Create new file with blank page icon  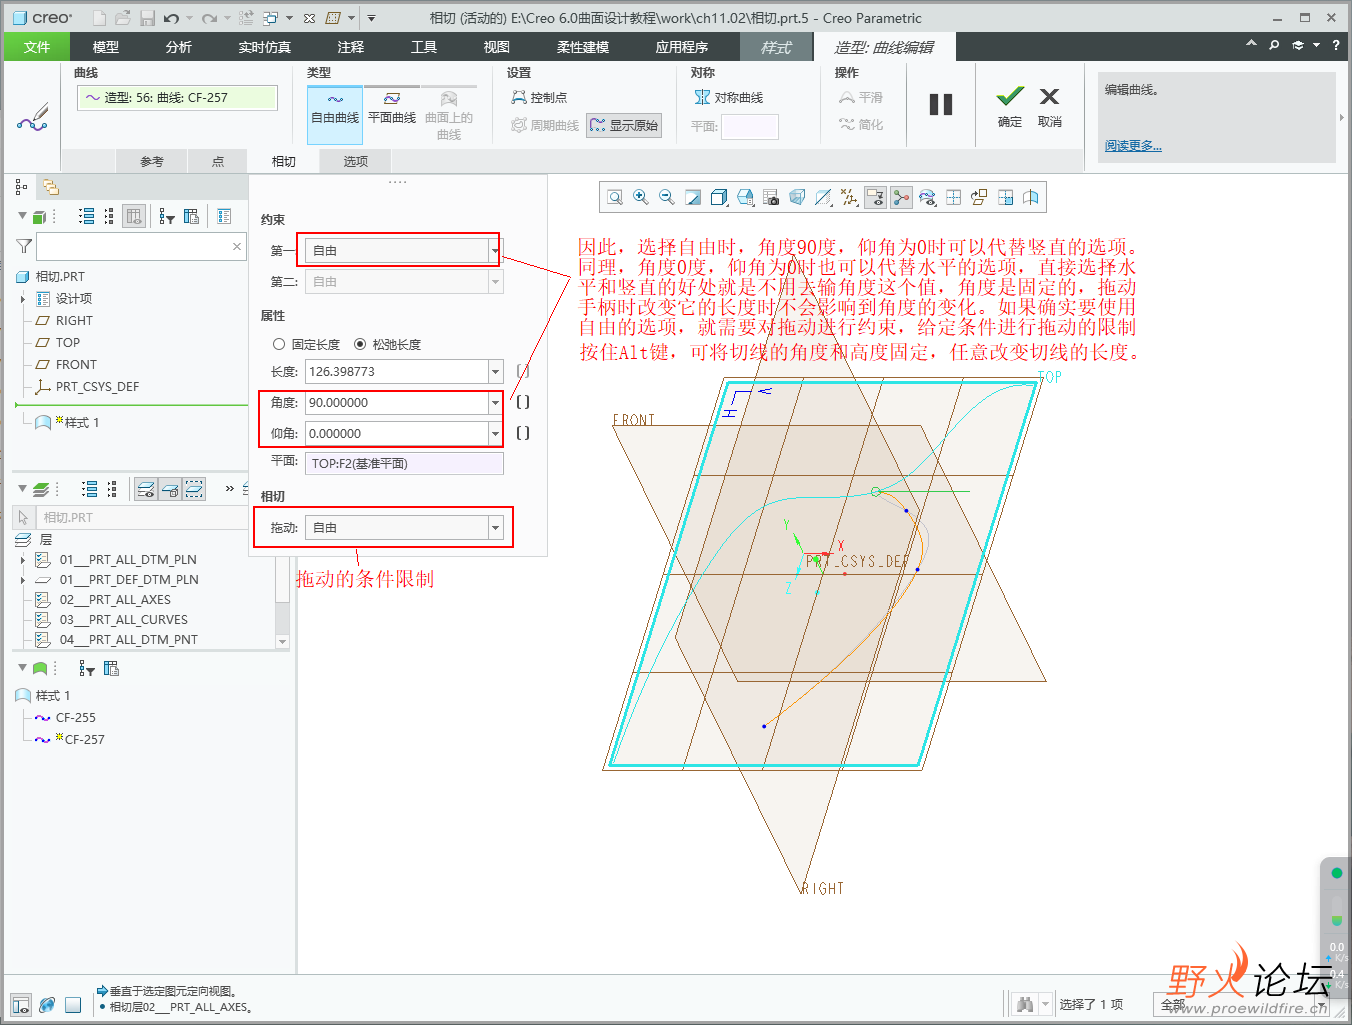pyautogui.click(x=99, y=18)
